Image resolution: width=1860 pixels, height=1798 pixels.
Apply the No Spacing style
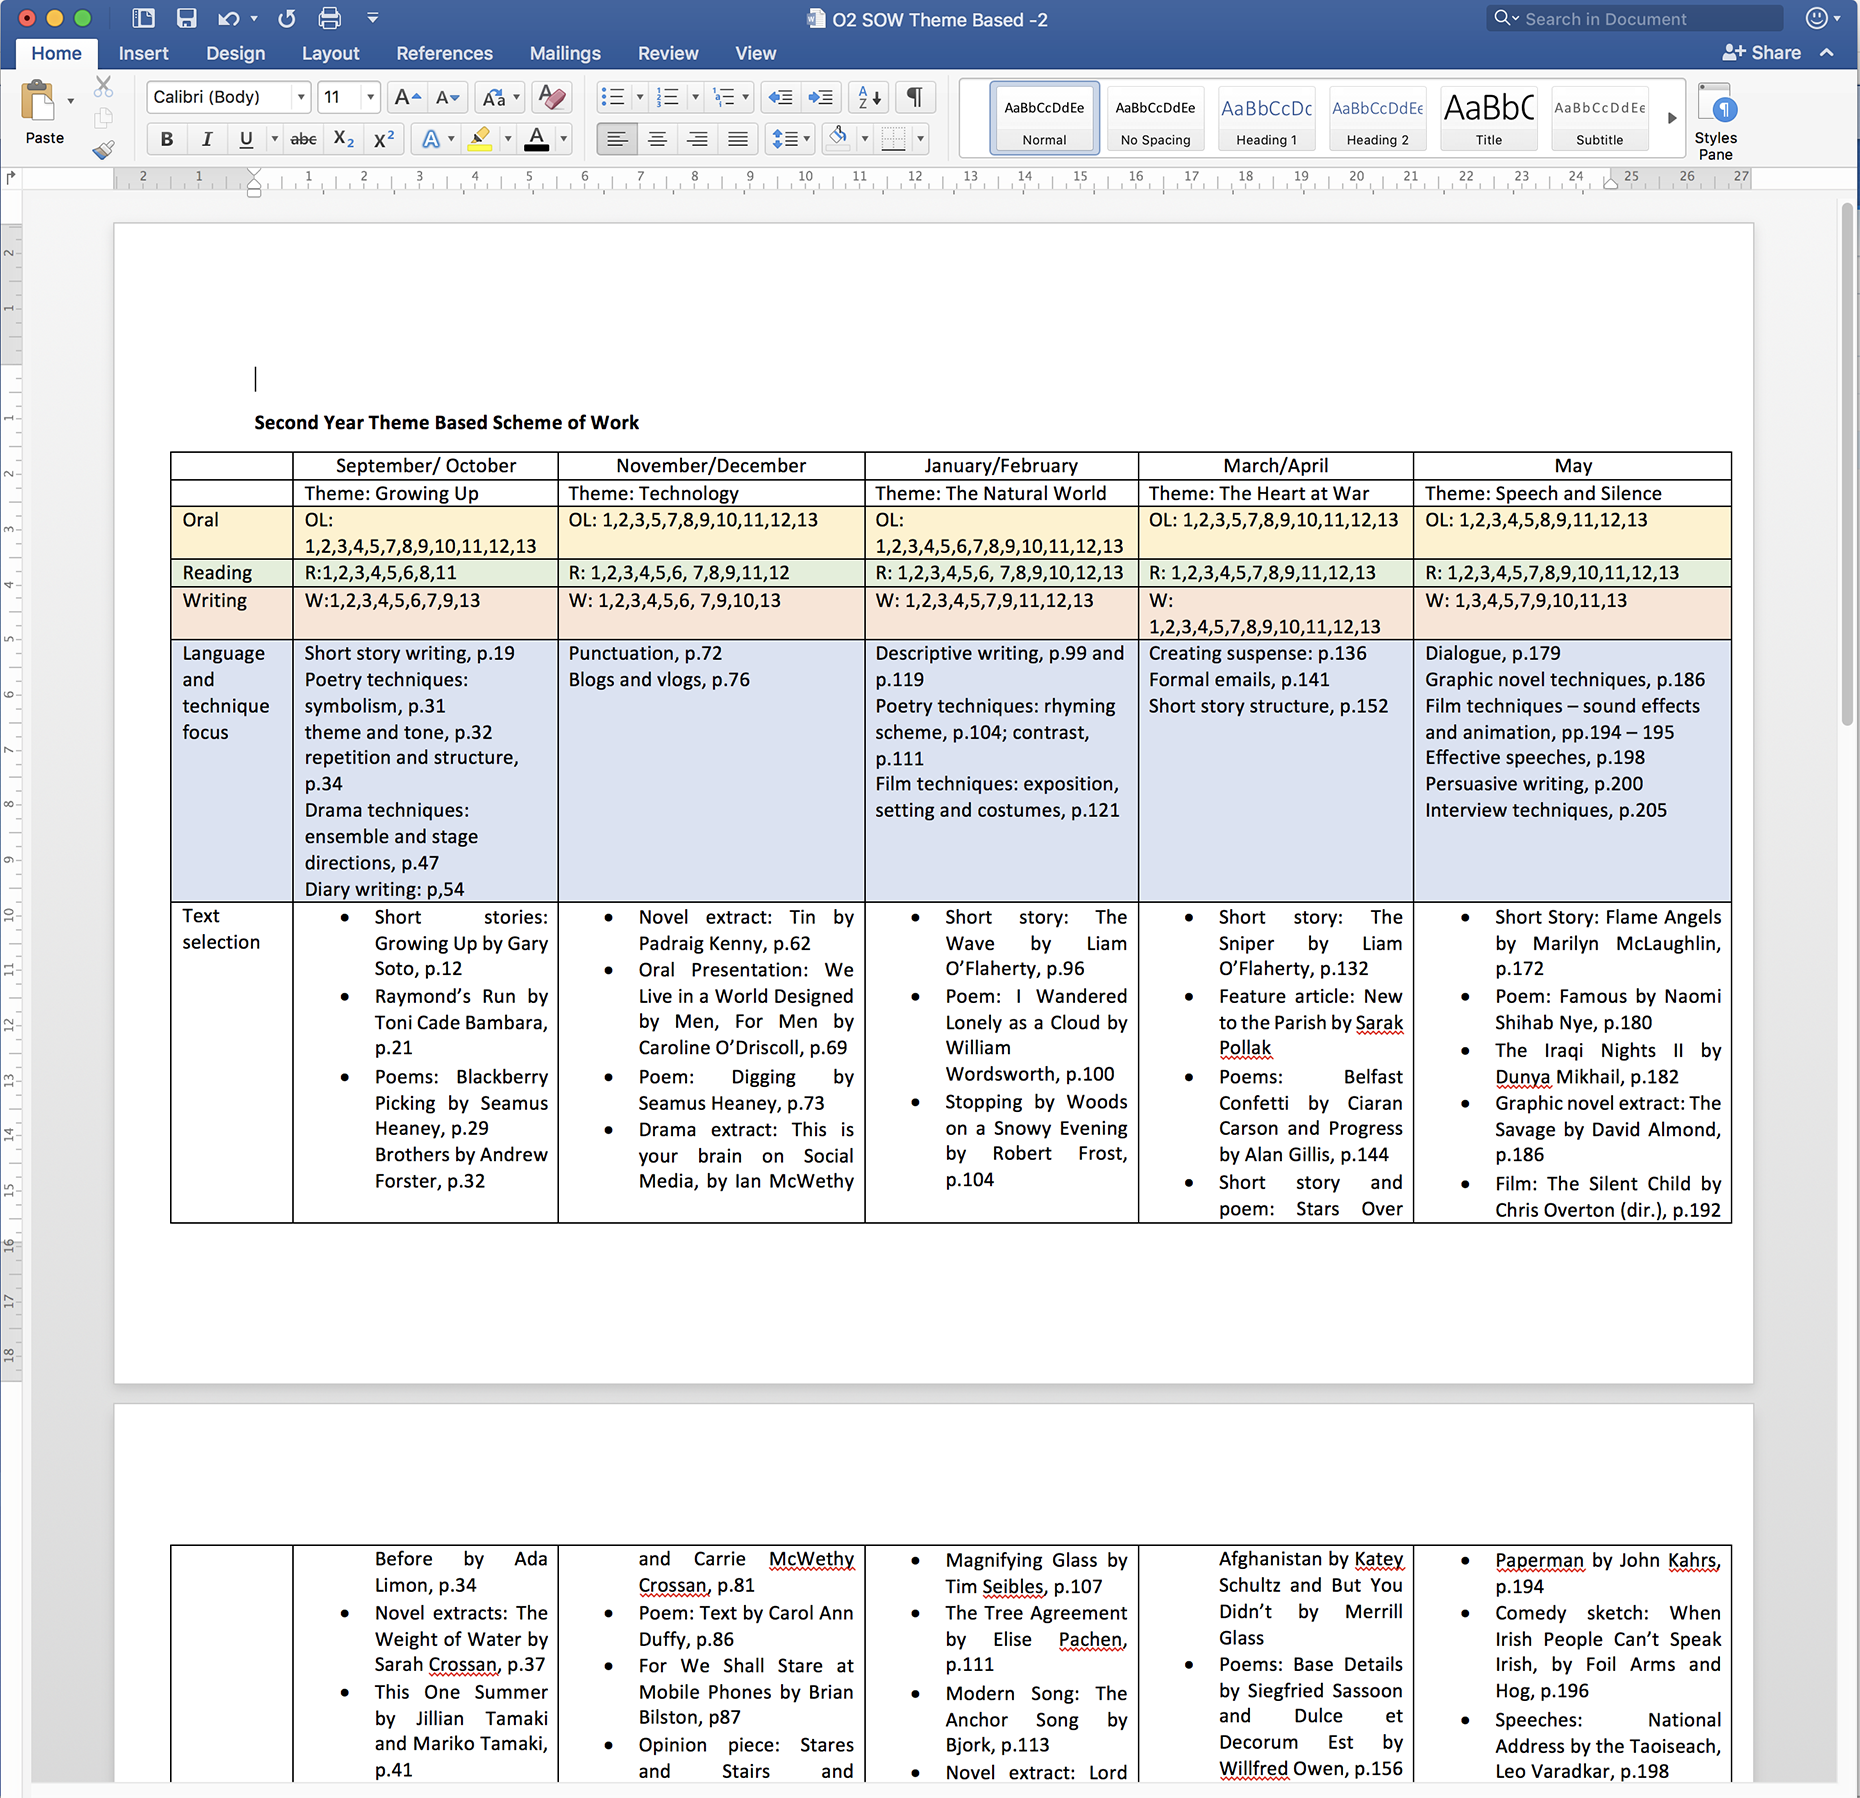1155,118
